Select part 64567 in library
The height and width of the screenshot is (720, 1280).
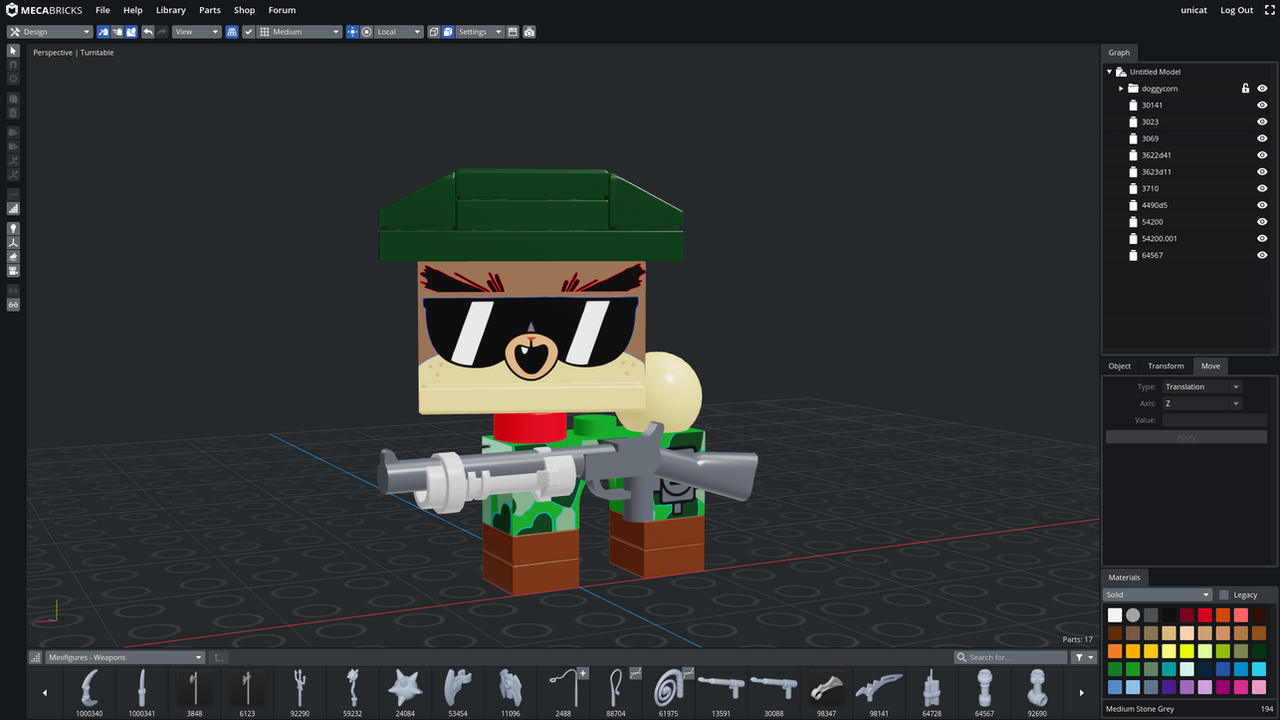point(984,692)
